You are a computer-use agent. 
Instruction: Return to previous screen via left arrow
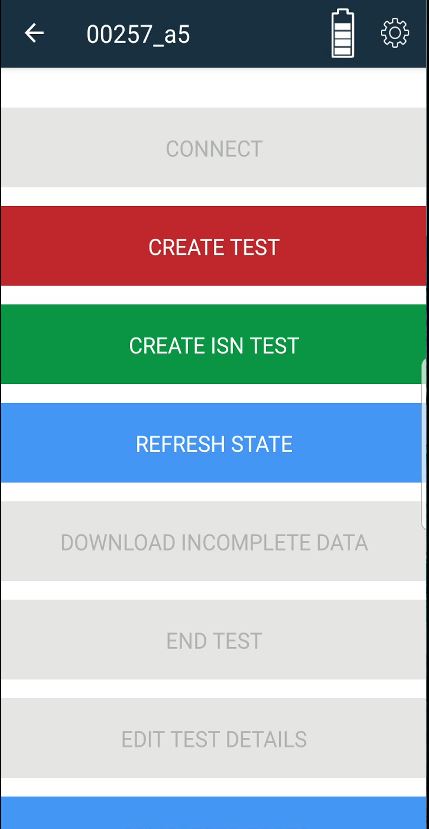[34, 33]
